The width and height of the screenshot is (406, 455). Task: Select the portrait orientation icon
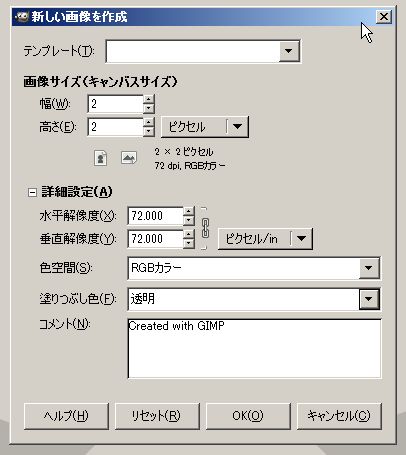click(x=100, y=158)
